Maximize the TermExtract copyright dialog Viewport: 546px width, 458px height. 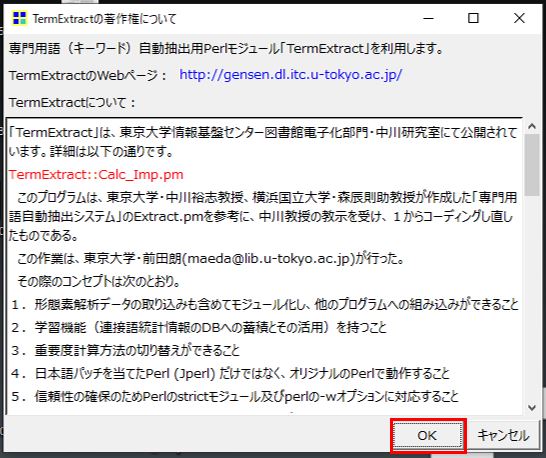click(473, 18)
